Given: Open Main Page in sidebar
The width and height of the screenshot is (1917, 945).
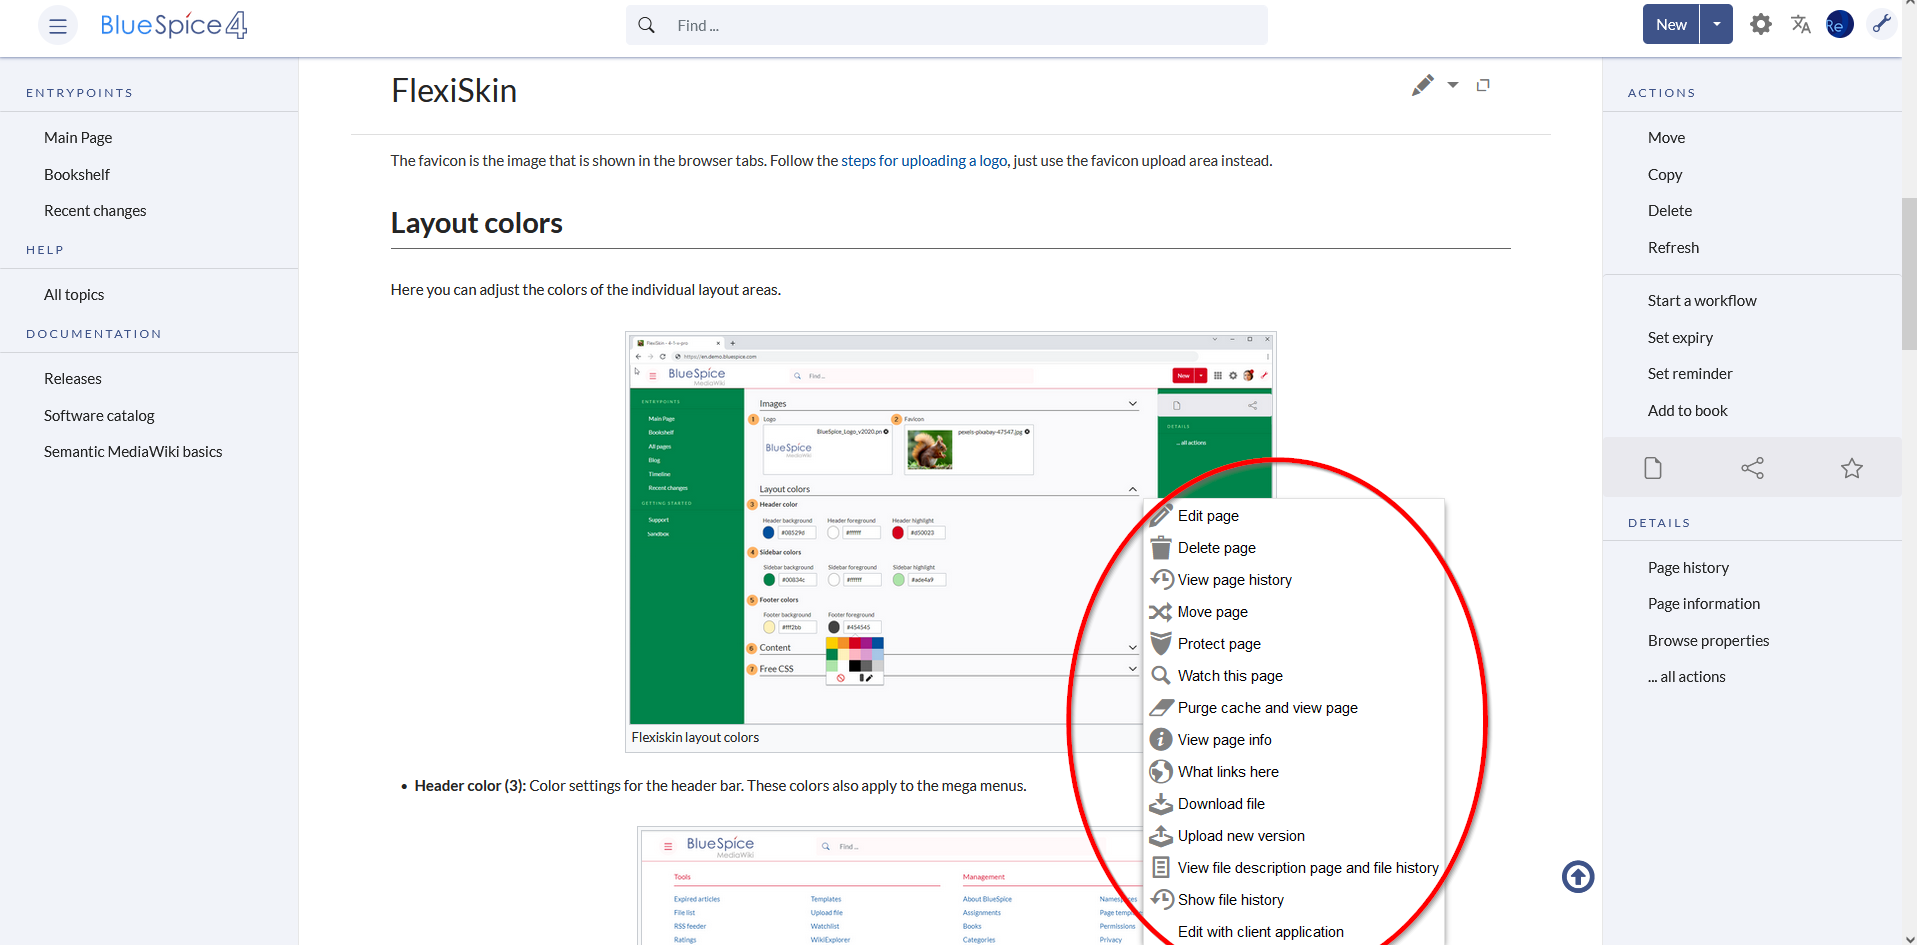Looking at the screenshot, I should pyautogui.click(x=78, y=138).
